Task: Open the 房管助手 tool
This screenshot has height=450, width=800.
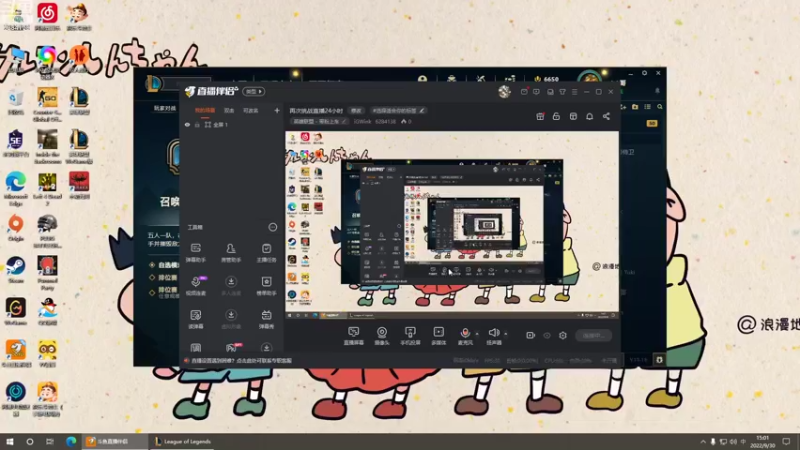Action: [231, 253]
